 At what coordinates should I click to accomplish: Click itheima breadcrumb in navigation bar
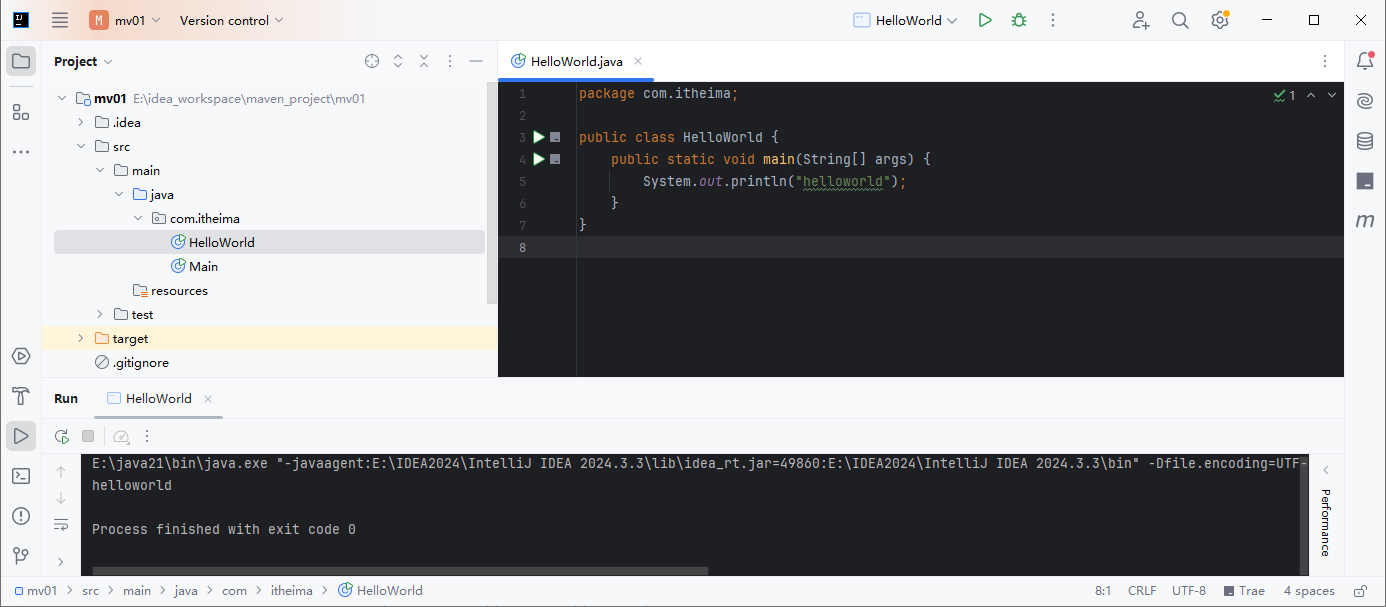[292, 591]
